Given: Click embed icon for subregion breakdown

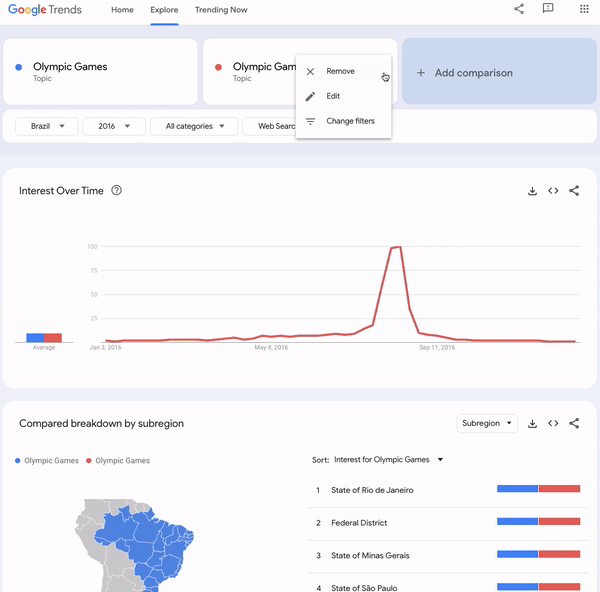Looking at the screenshot, I should point(553,423).
